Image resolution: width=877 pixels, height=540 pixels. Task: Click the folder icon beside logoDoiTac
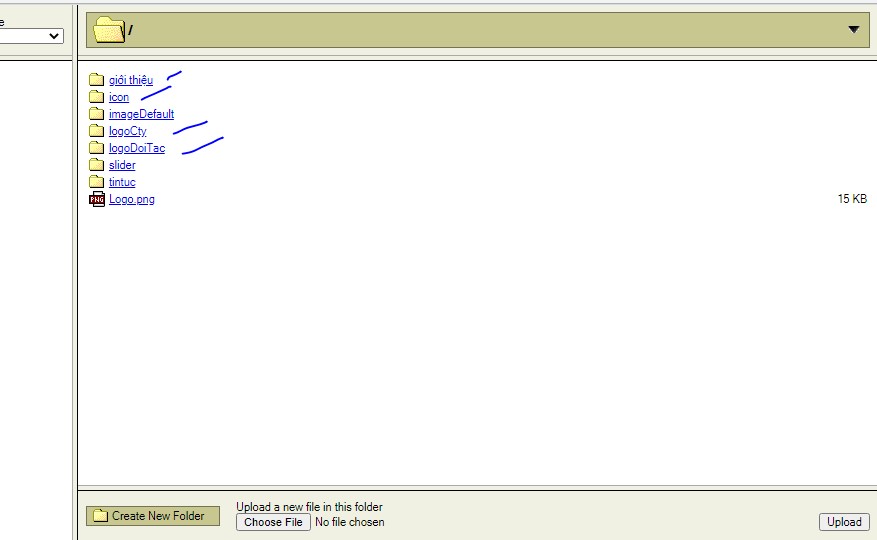tap(96, 148)
